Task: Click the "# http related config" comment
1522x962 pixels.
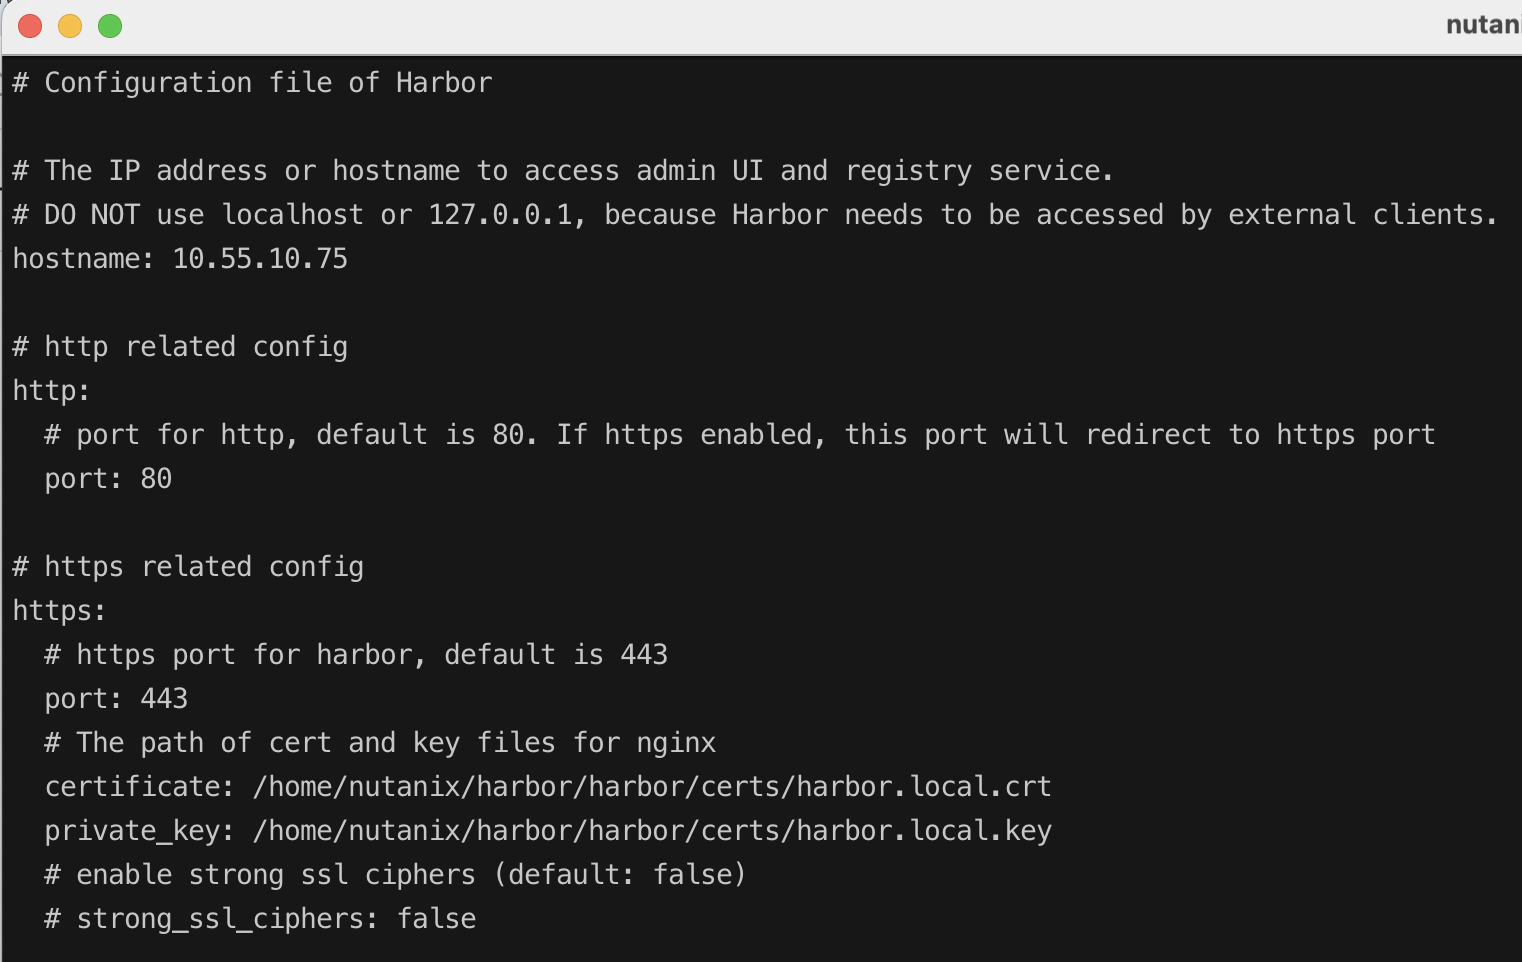Action: tap(180, 347)
